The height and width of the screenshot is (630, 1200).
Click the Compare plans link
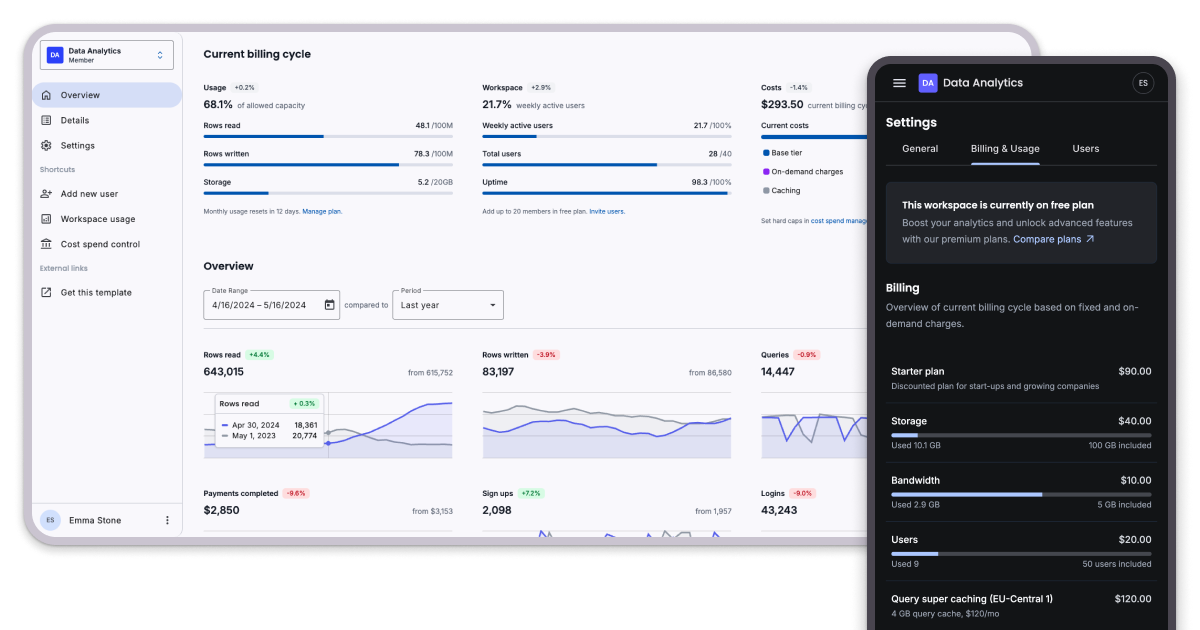point(1047,239)
